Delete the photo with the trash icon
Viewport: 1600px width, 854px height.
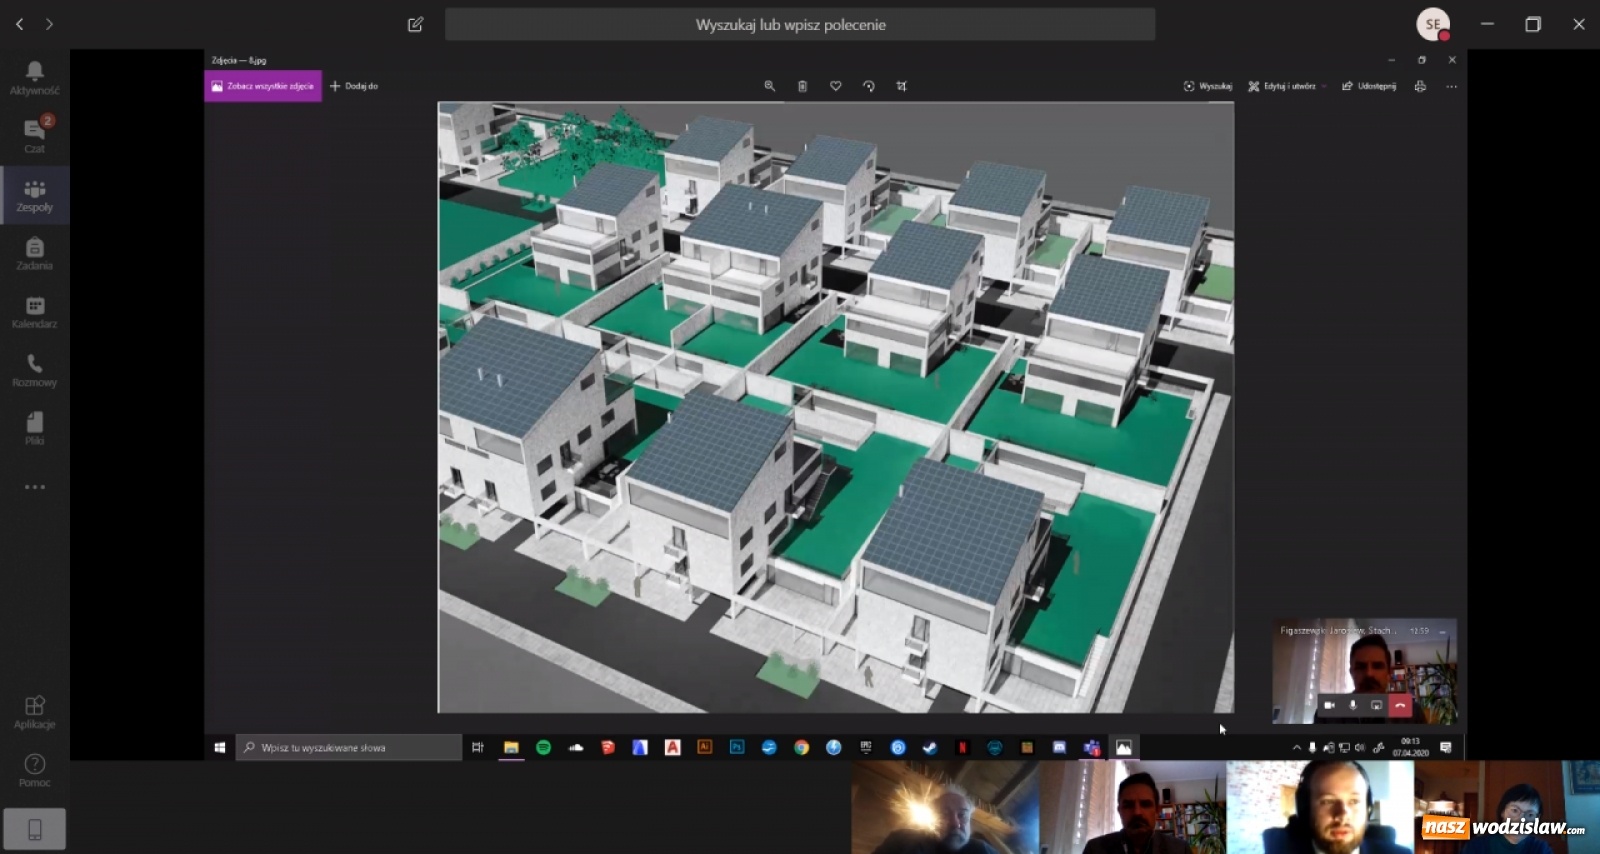(x=802, y=86)
